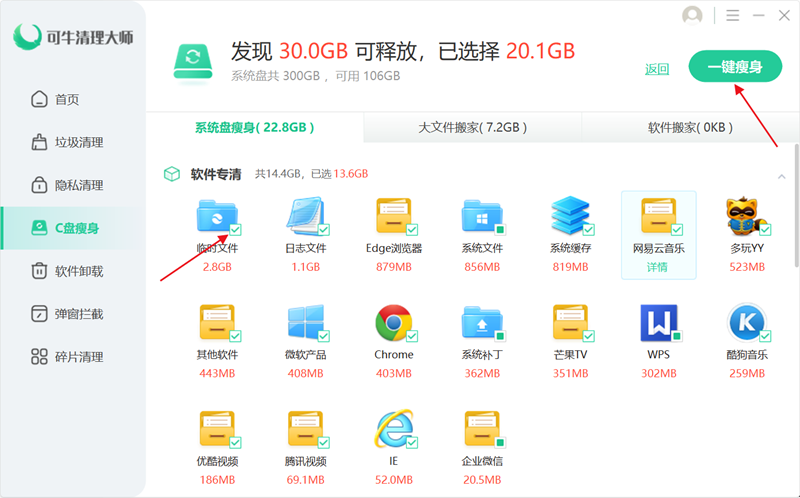Click the 已选 13.6GB summary text
This screenshot has width=800, height=498.
click(340, 174)
